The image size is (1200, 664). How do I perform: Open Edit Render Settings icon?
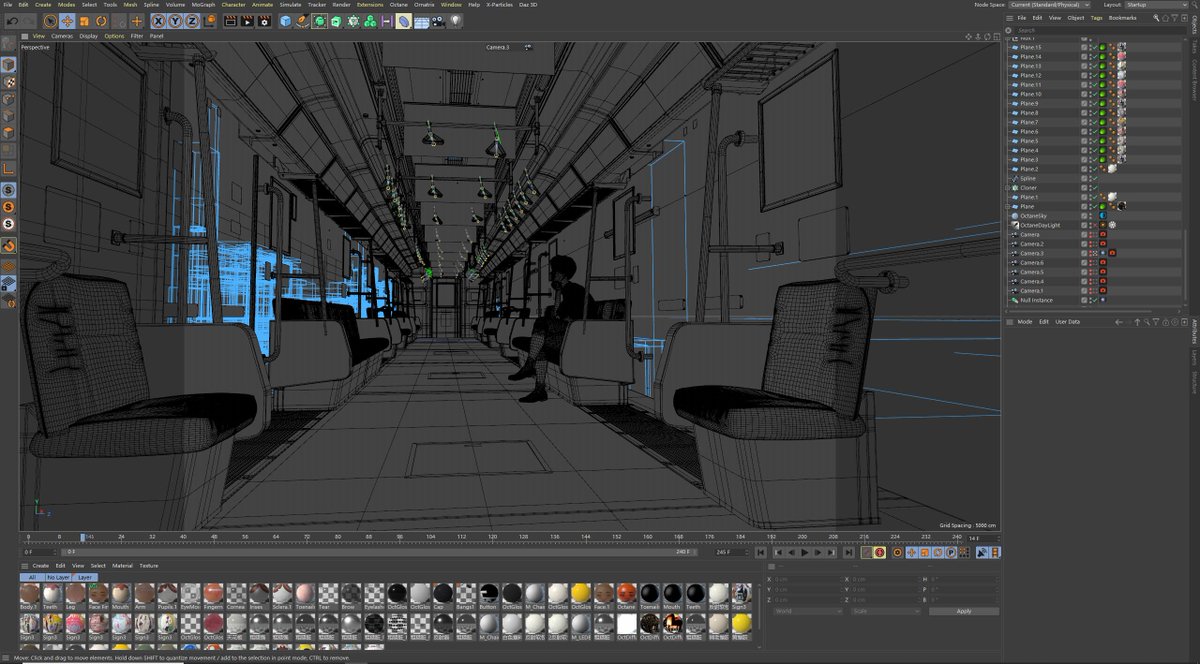pos(262,20)
